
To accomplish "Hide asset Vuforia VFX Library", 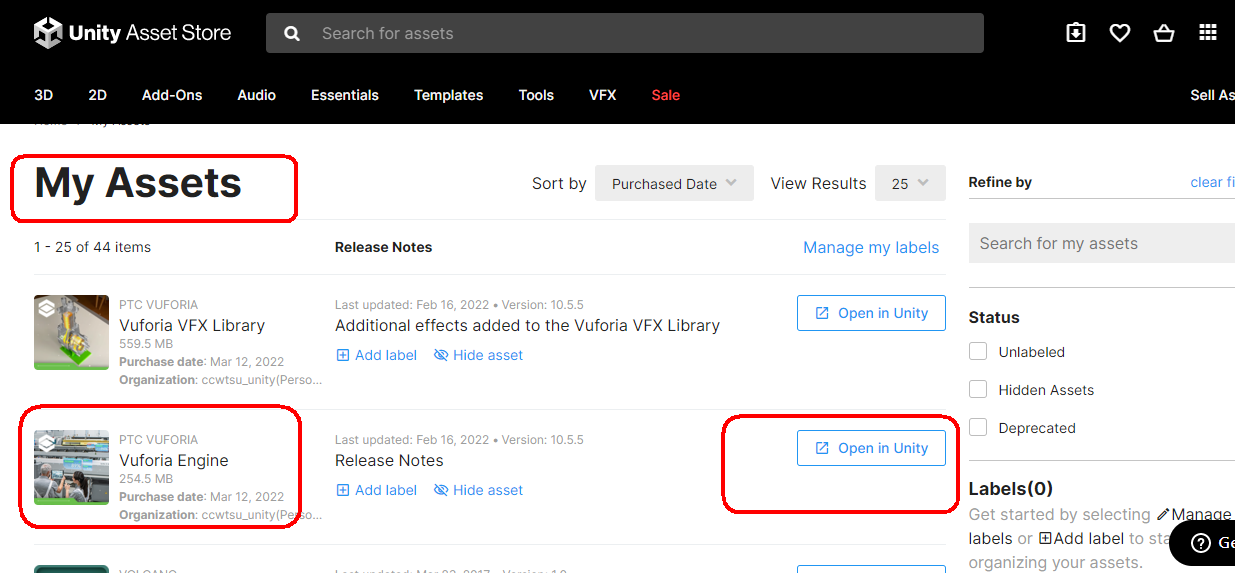I will click(478, 355).
